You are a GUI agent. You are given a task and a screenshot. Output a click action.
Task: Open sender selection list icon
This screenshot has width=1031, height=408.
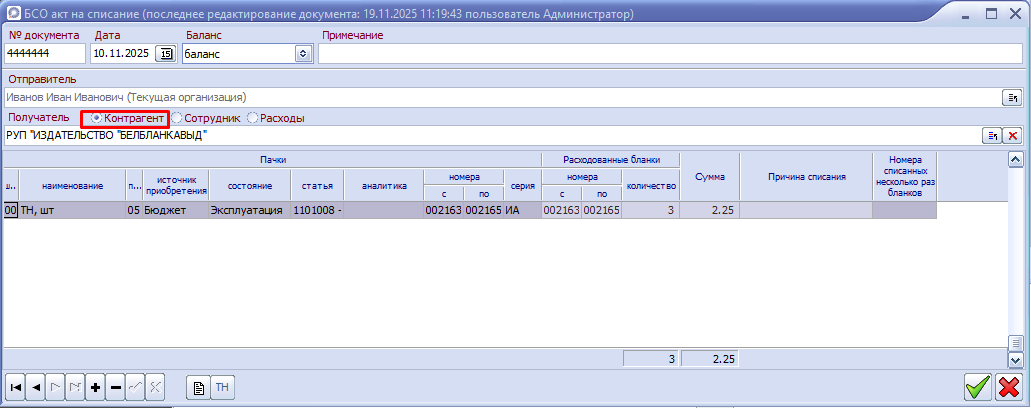click(1011, 97)
